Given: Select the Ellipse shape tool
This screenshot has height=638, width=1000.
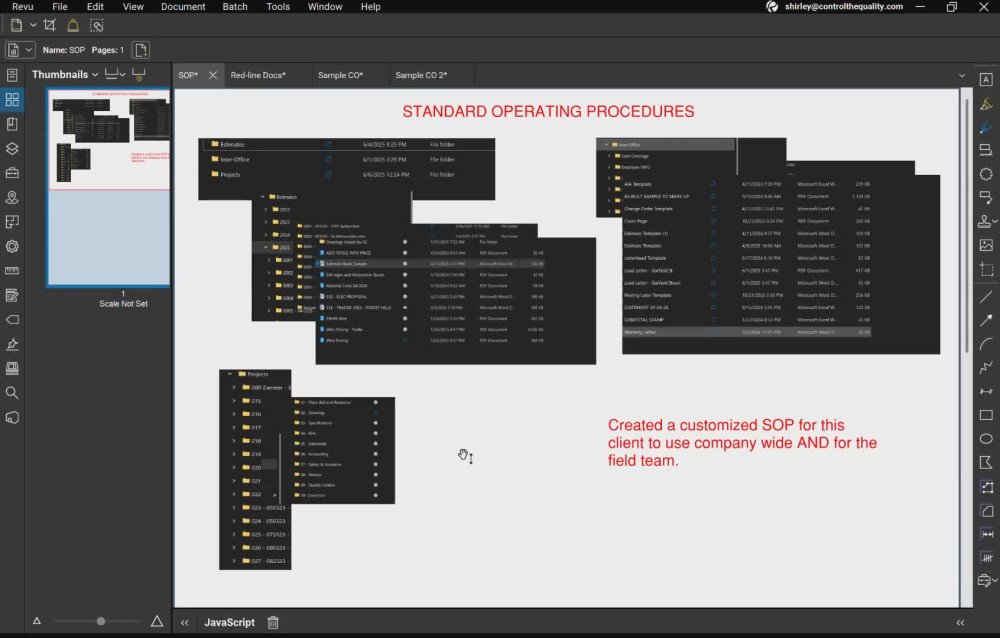Looking at the screenshot, I should pos(986,439).
